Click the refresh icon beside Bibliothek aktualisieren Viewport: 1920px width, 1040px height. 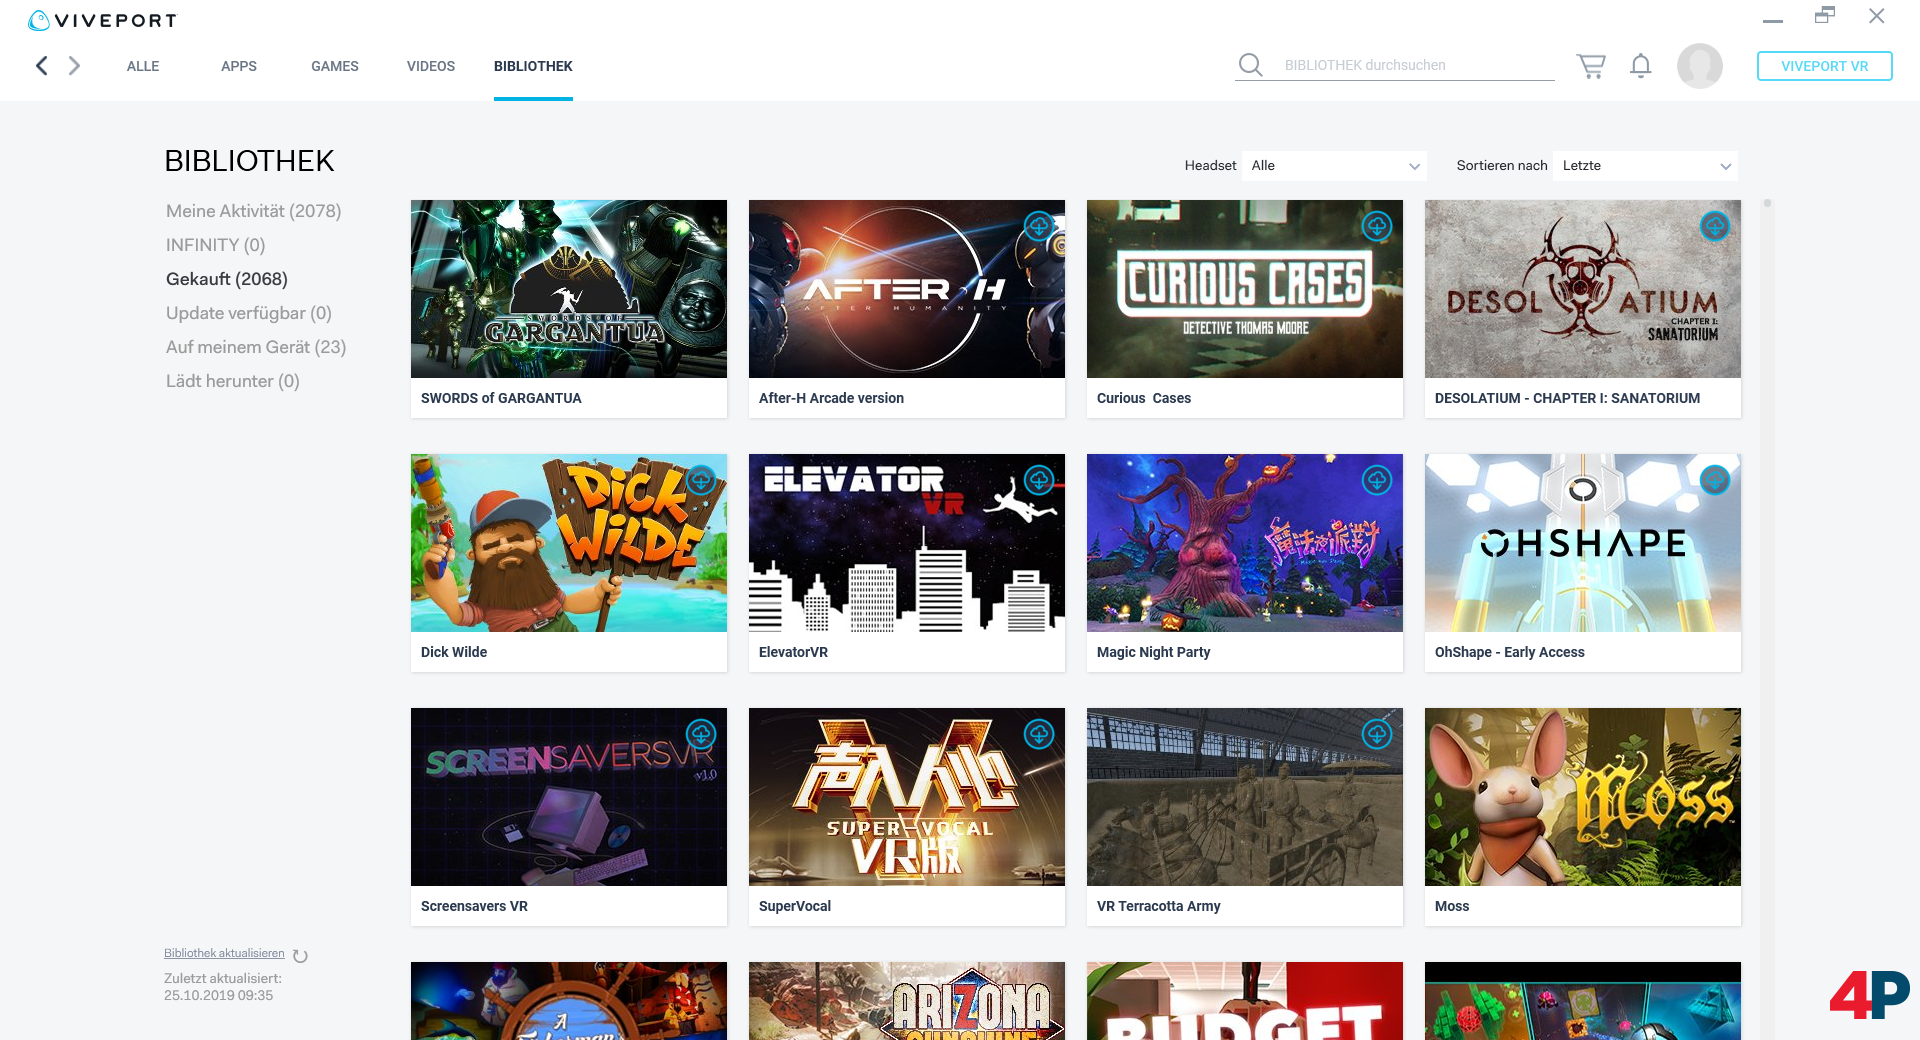(300, 956)
